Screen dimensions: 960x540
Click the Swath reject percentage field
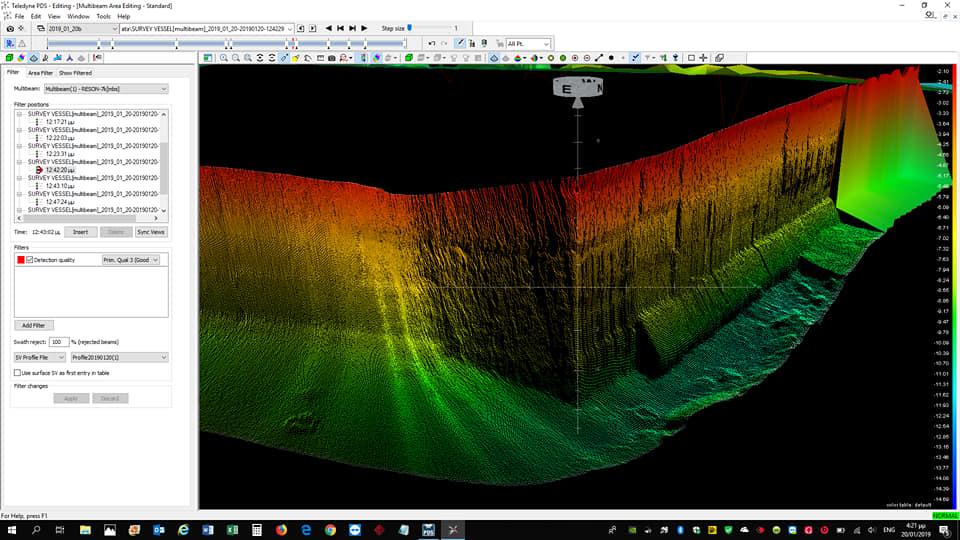coord(59,342)
